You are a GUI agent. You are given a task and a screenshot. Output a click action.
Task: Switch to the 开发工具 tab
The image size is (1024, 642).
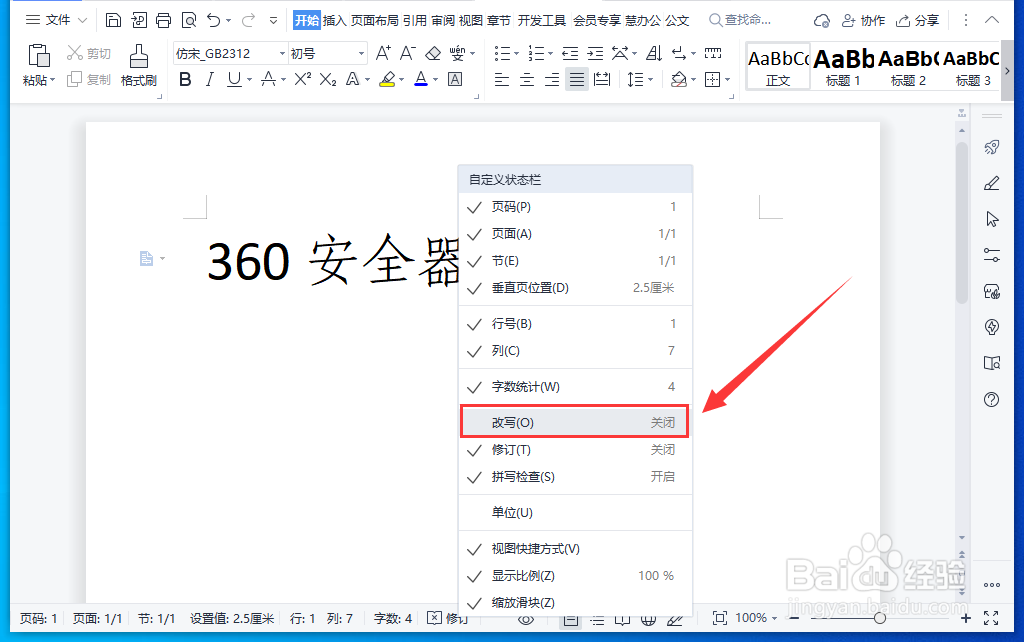541,20
